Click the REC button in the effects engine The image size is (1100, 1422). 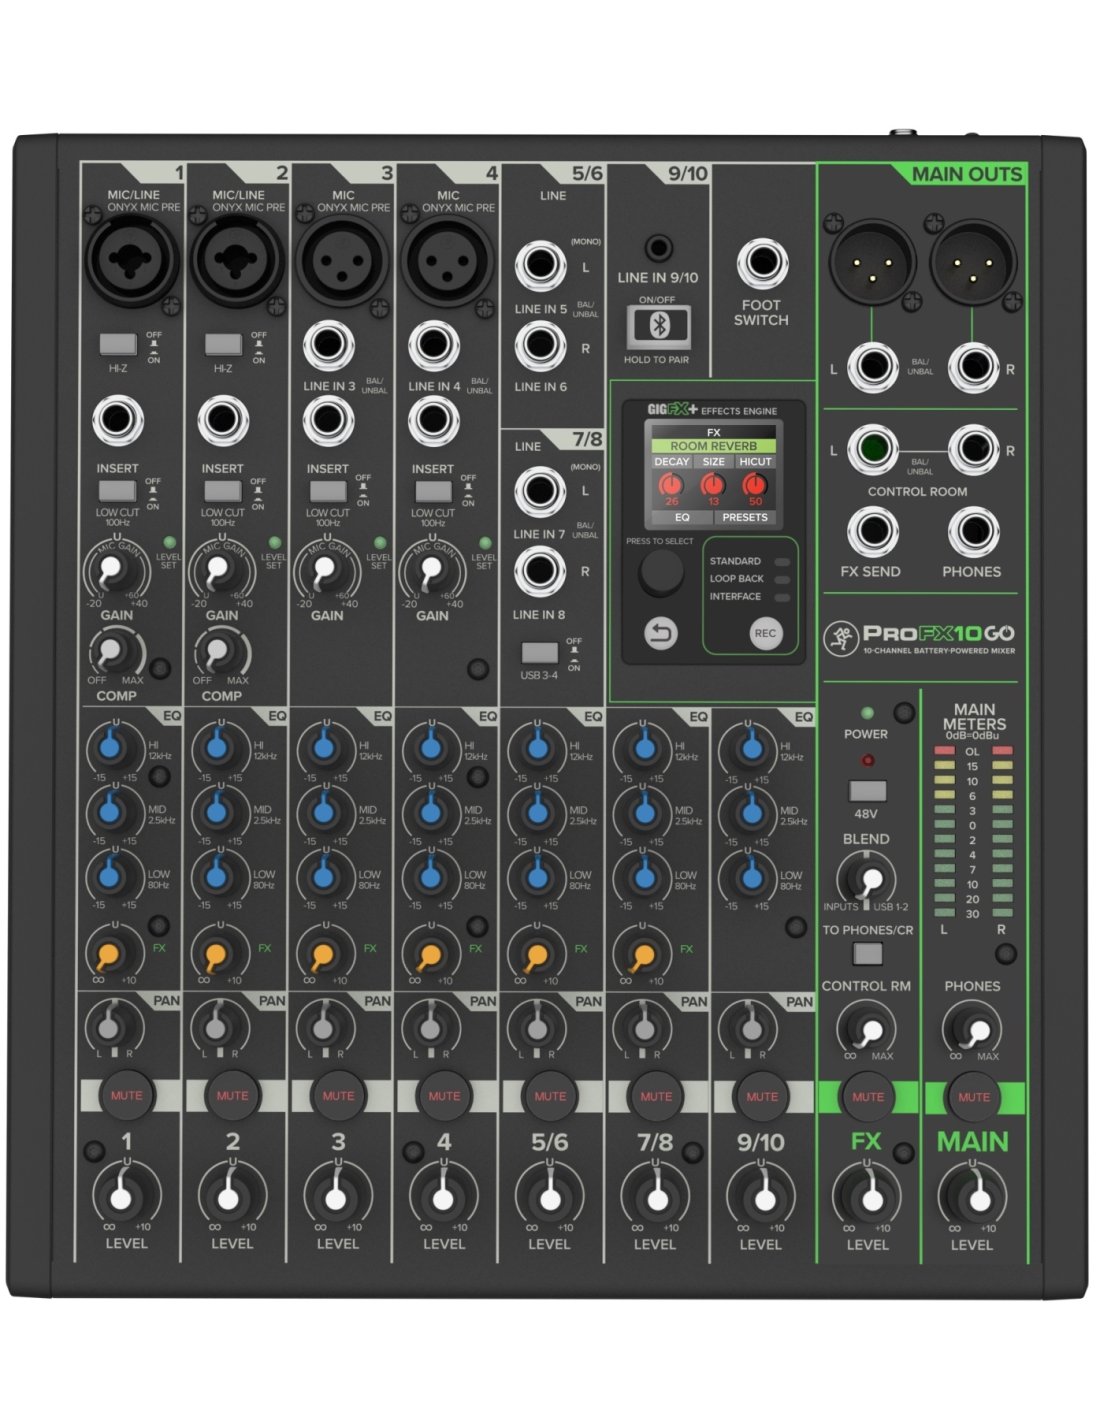pyautogui.click(x=765, y=633)
